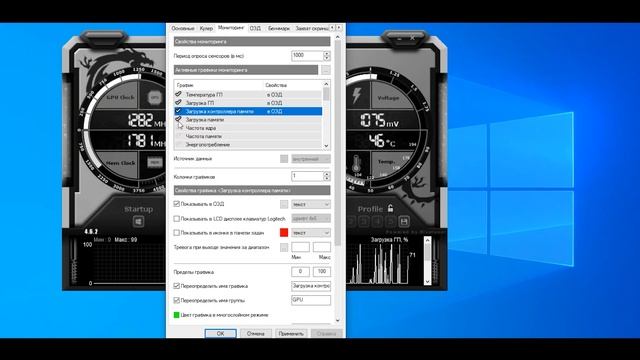Switch to the Кулер tab
Viewport: 640px width, 360px height.
[206, 28]
